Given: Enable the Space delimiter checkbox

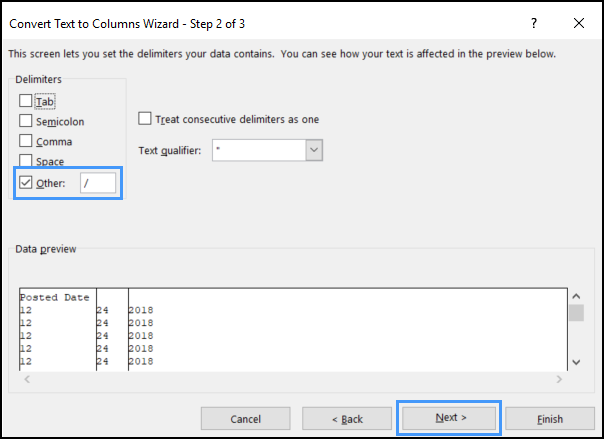Looking at the screenshot, I should [x=25, y=160].
